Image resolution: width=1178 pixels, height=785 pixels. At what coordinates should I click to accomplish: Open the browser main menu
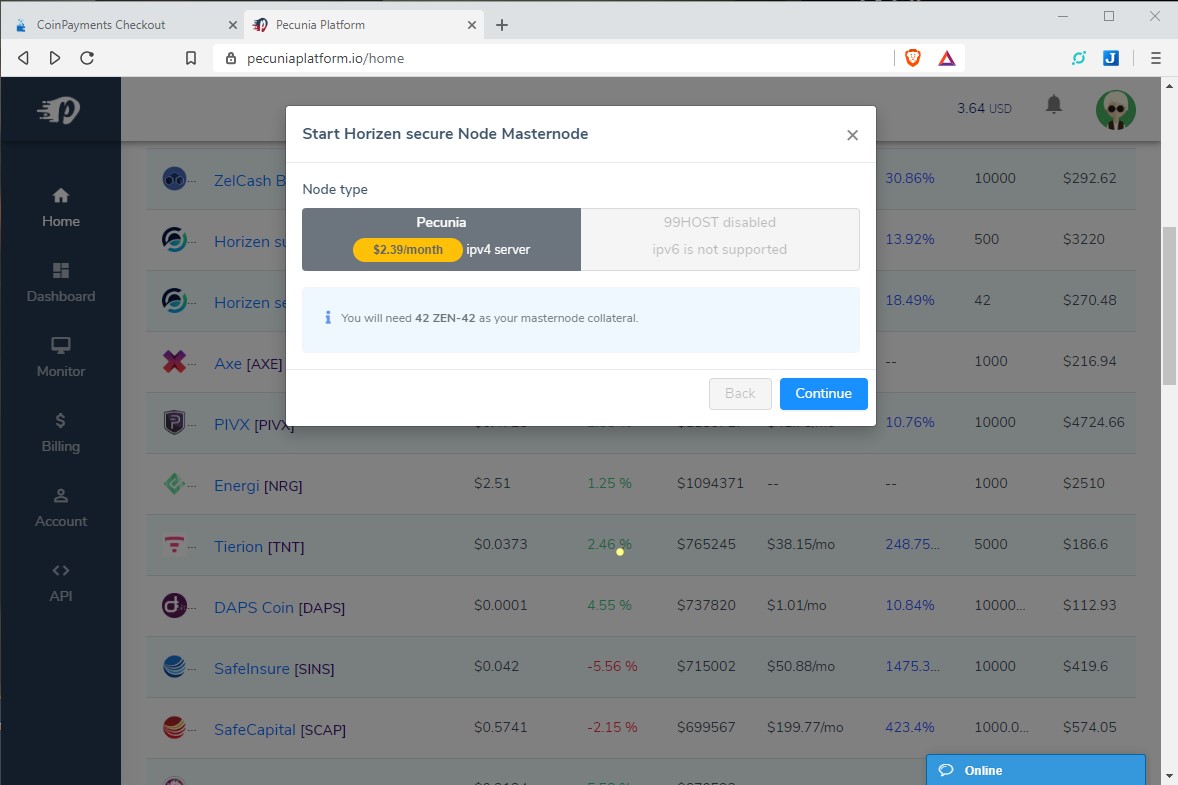(x=1155, y=58)
